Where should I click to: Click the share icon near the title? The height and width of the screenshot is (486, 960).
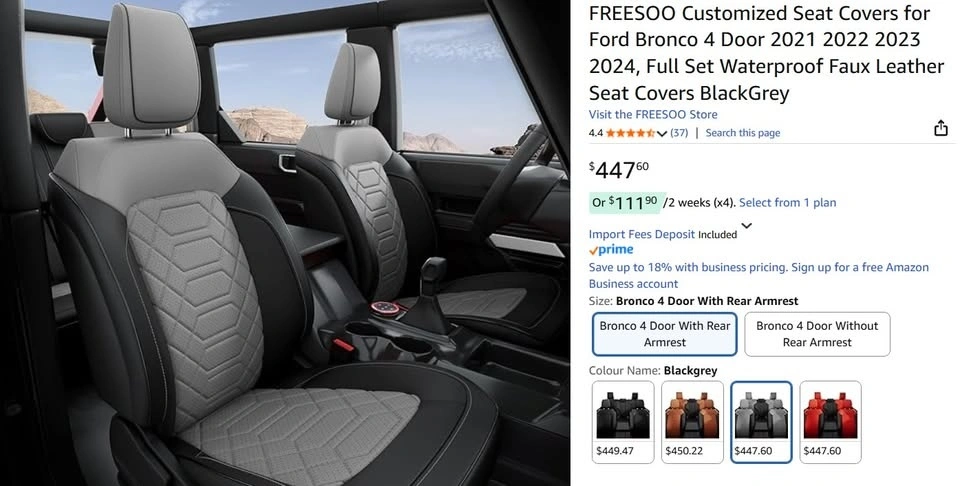pyautogui.click(x=940, y=128)
